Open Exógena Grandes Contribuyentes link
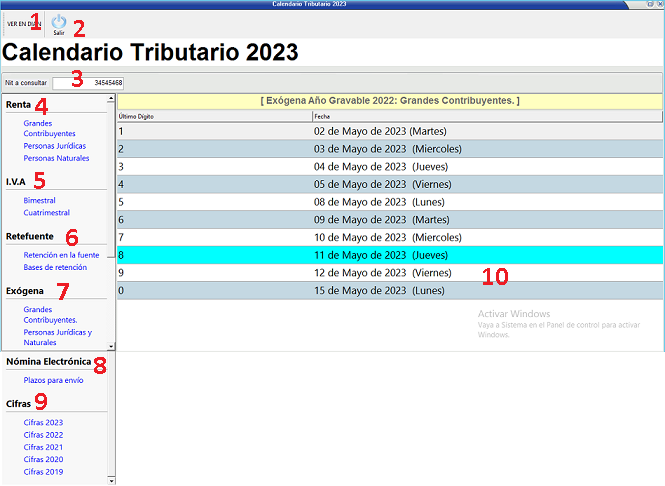This screenshot has height=486, width=665. (x=51, y=315)
